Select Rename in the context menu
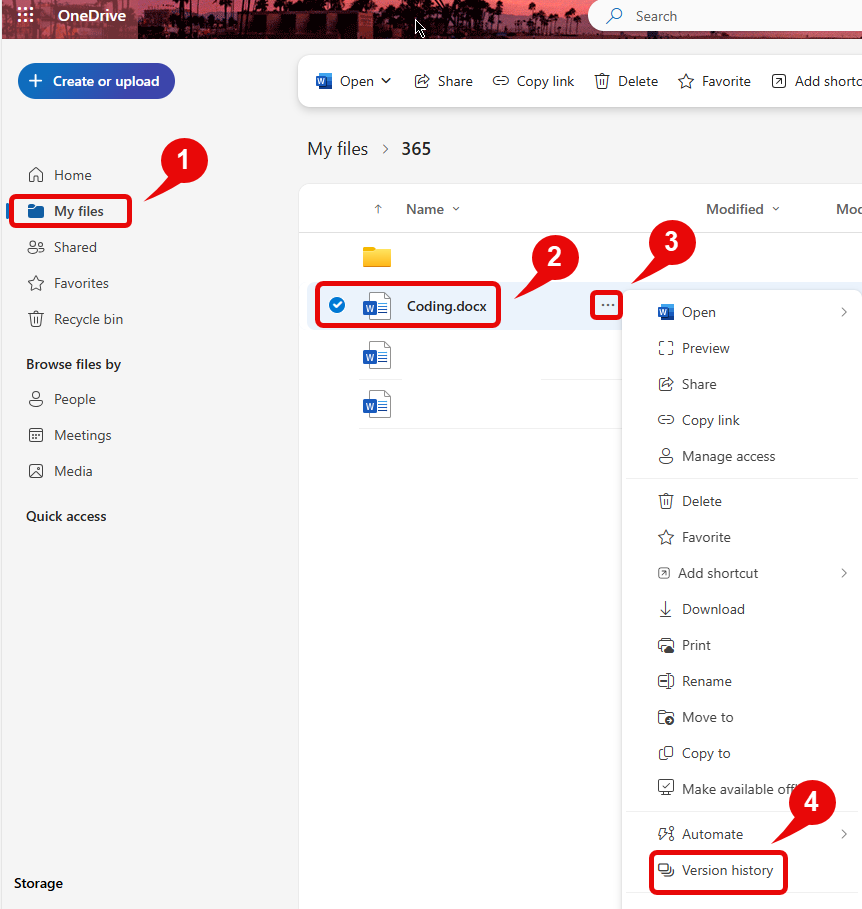Image resolution: width=862 pixels, height=909 pixels. 706,681
